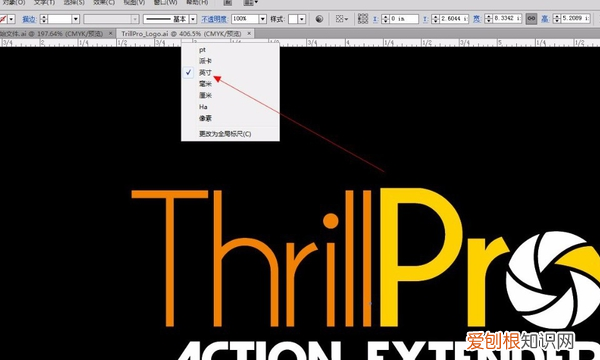Click the arrange documents icon in menu bar
This screenshot has height=360, width=600.
click(x=250, y=2)
